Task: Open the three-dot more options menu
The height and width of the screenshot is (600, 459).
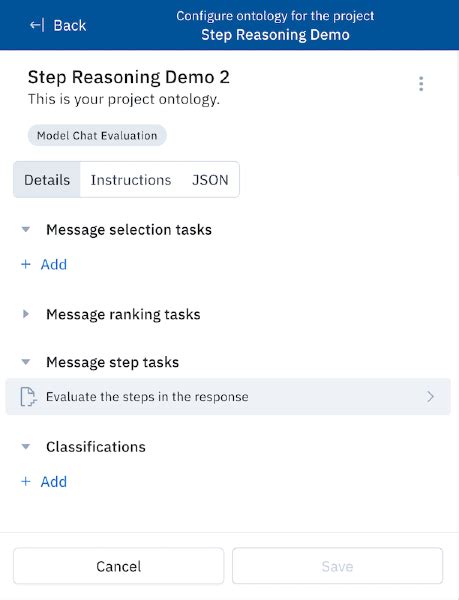Action: [421, 84]
